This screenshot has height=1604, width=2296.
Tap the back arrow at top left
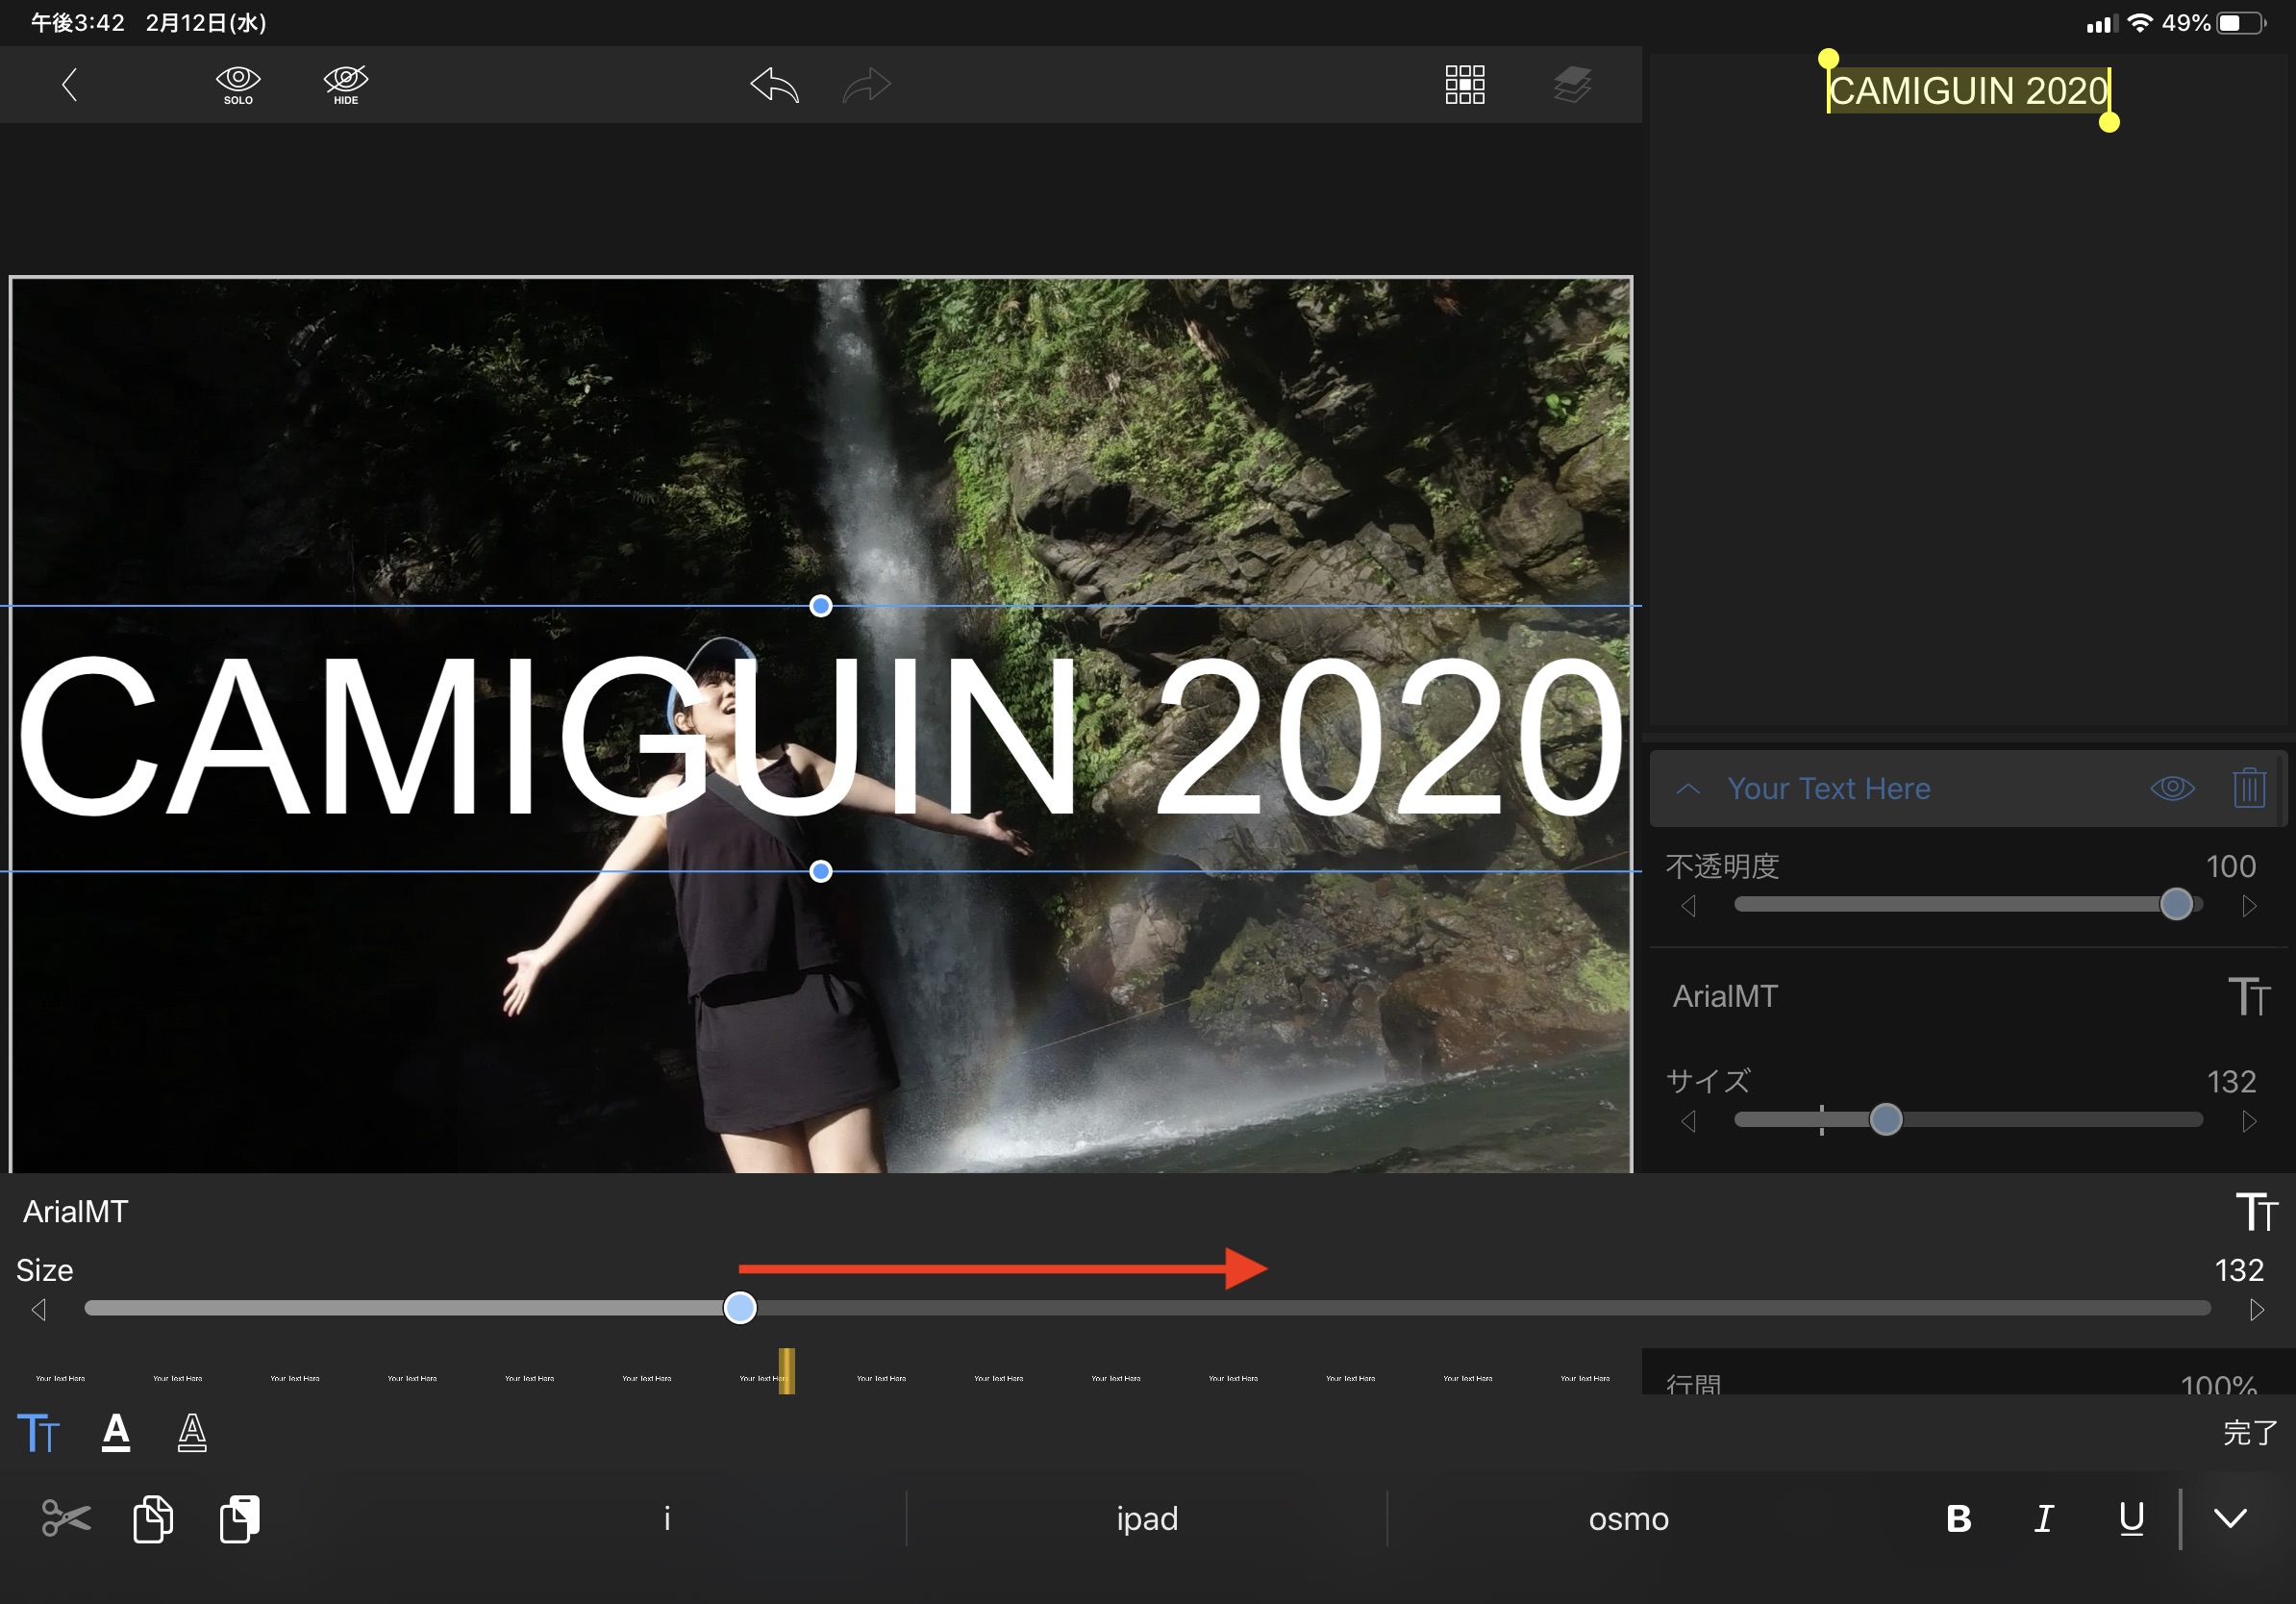tap(69, 85)
